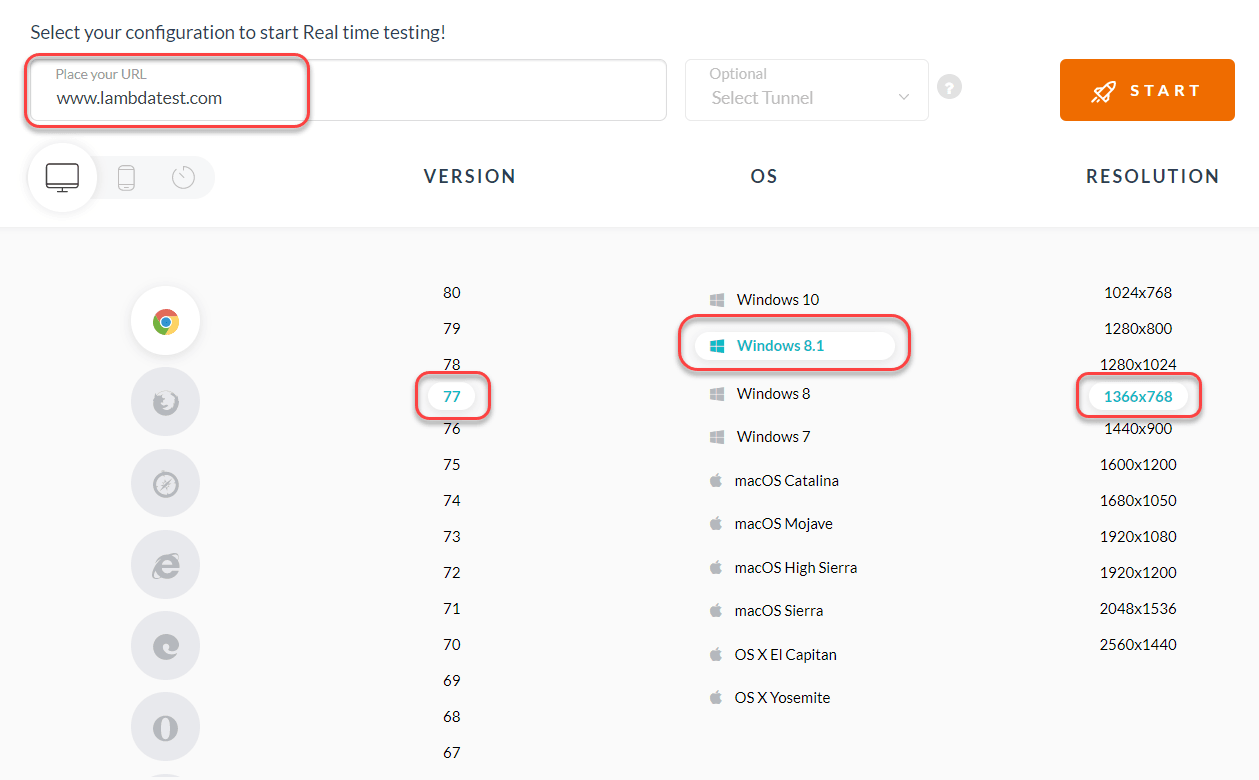Switch to the recent history mode
This screenshot has width=1259, height=780.
tap(183, 178)
